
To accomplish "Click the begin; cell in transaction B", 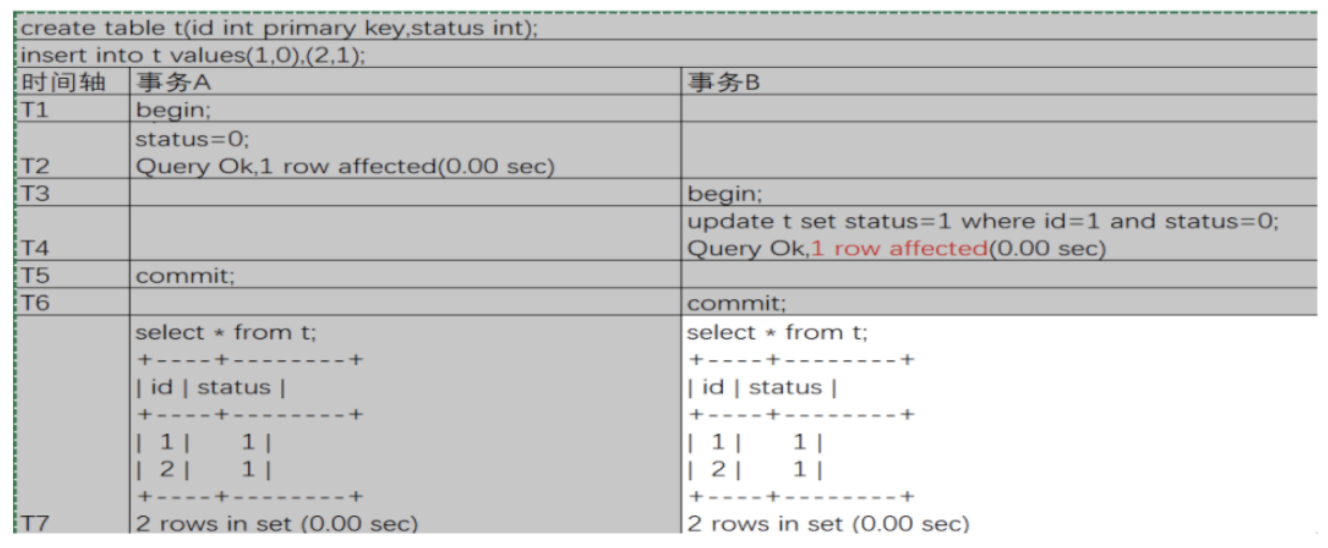I will pos(999,193).
